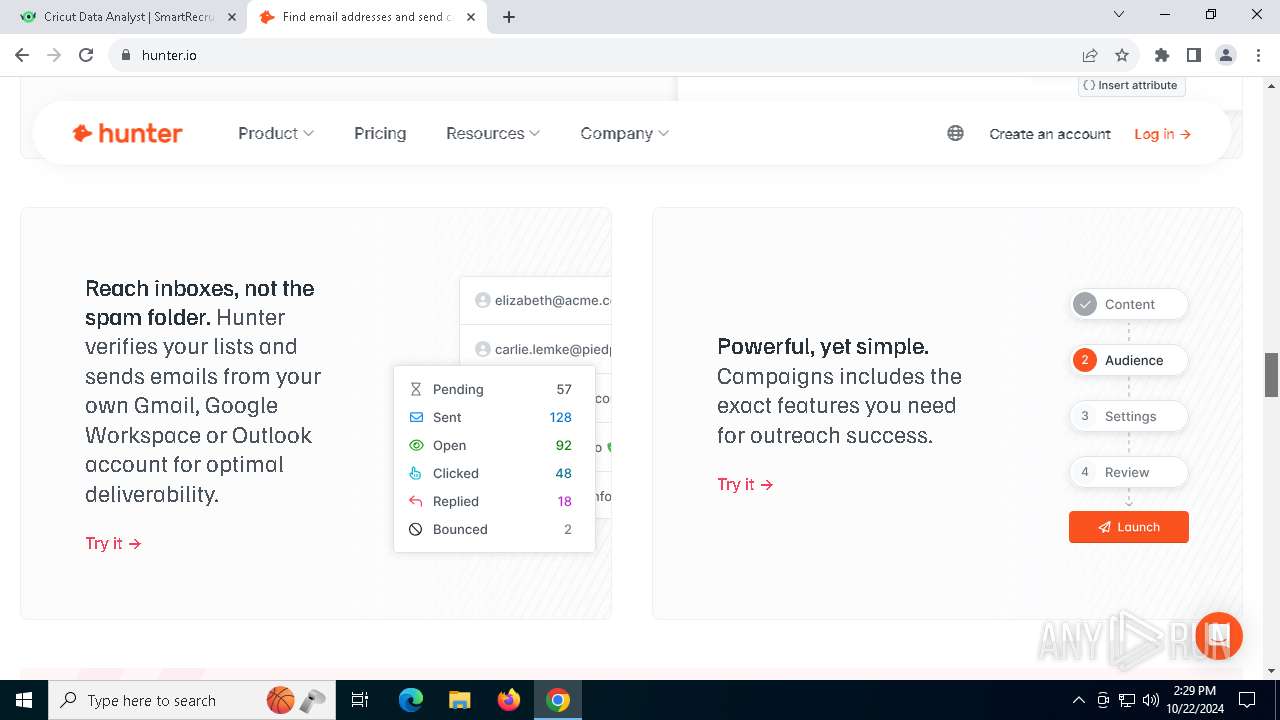Click the Insert attribute button

coord(1131,85)
